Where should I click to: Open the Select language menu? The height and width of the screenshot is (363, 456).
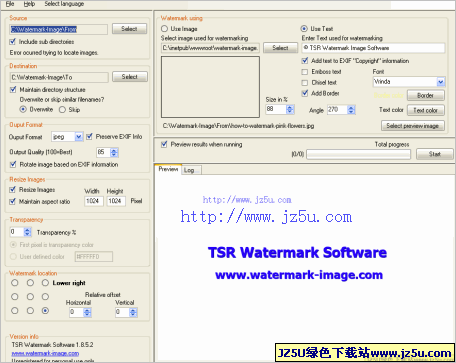coord(64,4)
